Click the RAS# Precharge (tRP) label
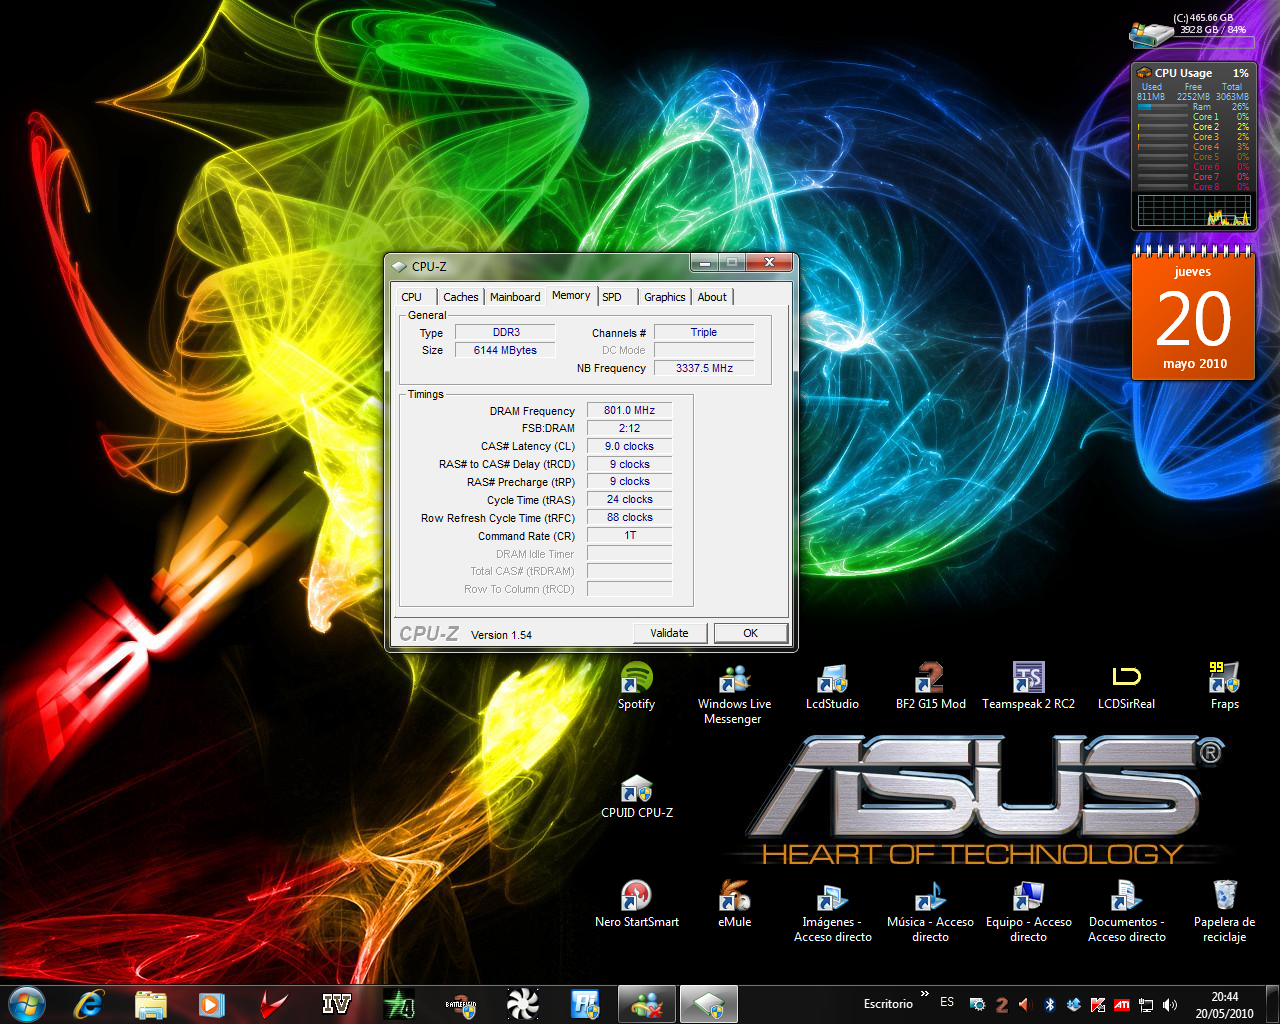Screen dimensions: 1280x1024 (x=521, y=482)
